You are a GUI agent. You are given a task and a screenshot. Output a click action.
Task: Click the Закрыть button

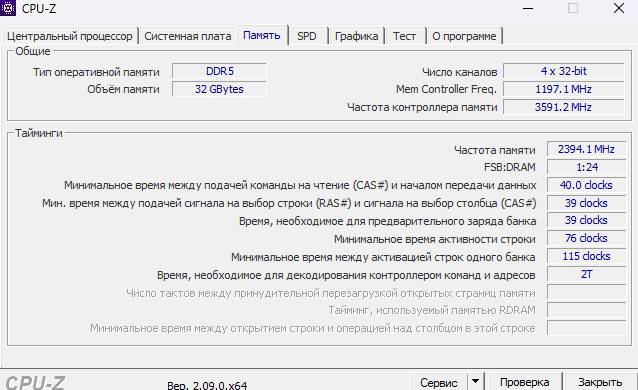[x=600, y=382]
